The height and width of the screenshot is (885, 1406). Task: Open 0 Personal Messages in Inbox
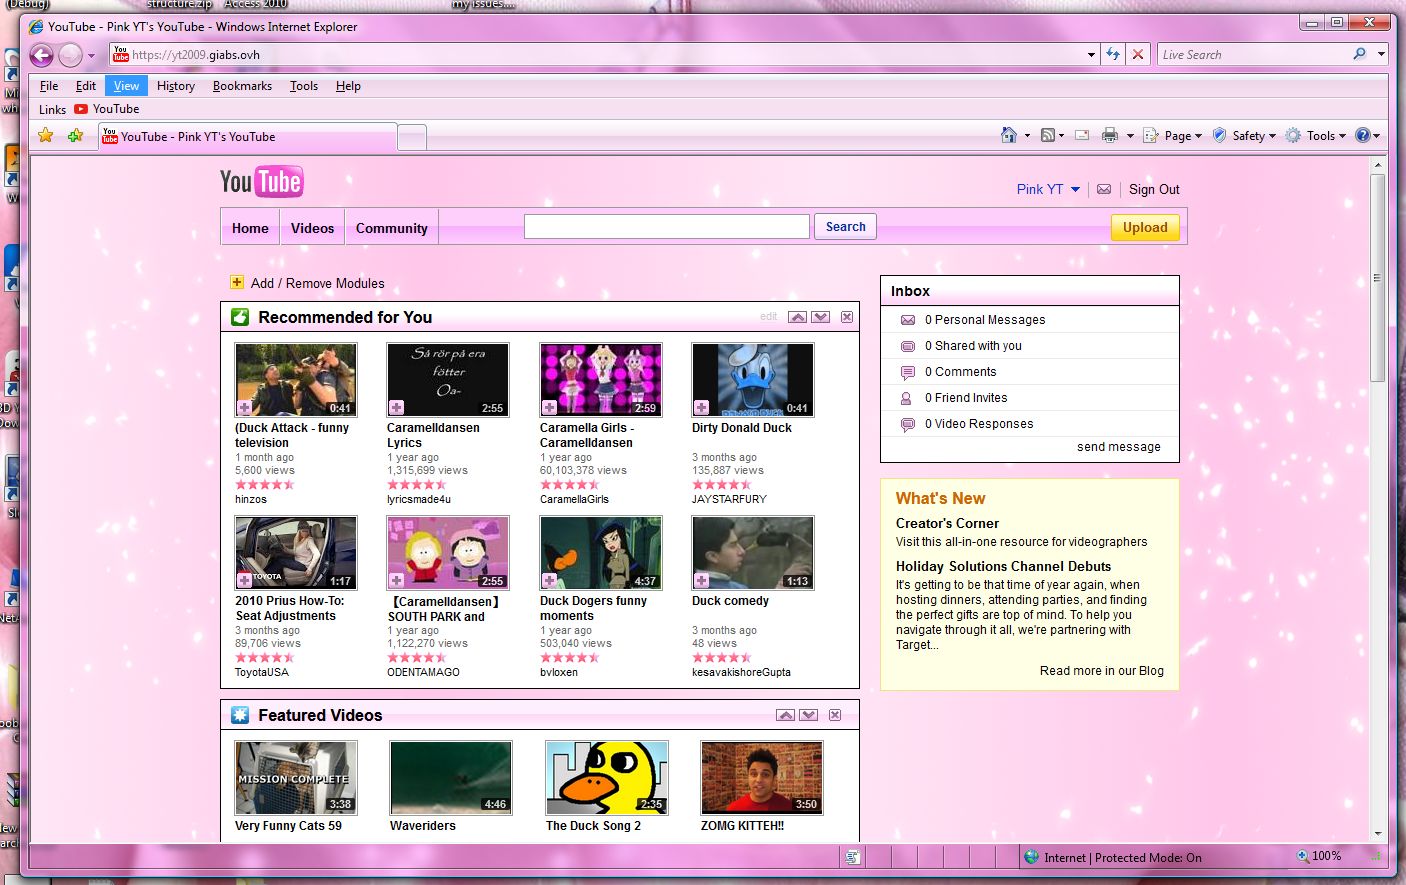click(985, 320)
